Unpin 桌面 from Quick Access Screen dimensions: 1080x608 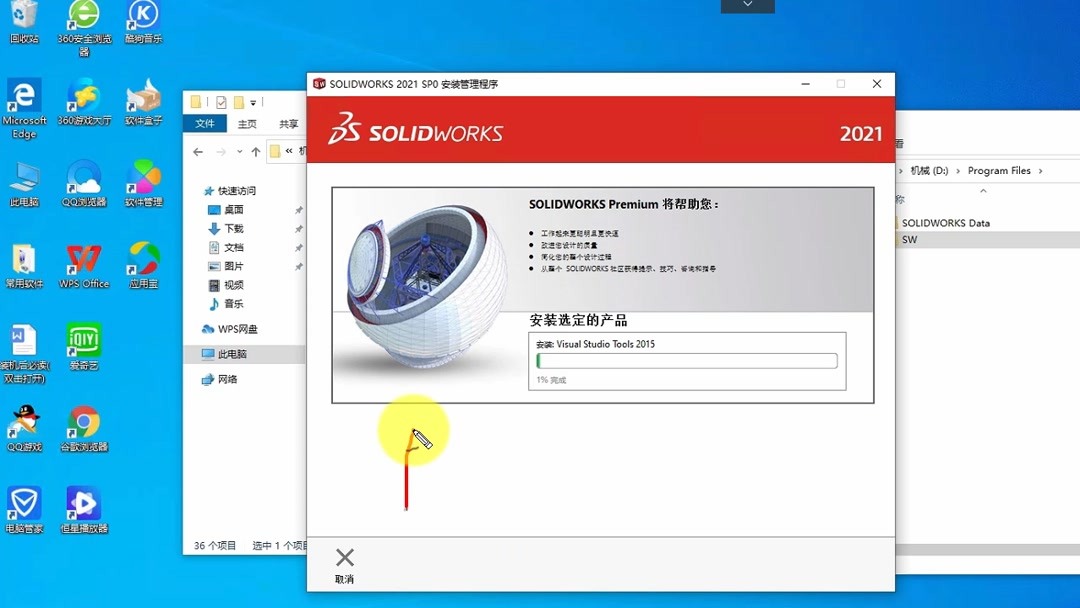[x=300, y=210]
